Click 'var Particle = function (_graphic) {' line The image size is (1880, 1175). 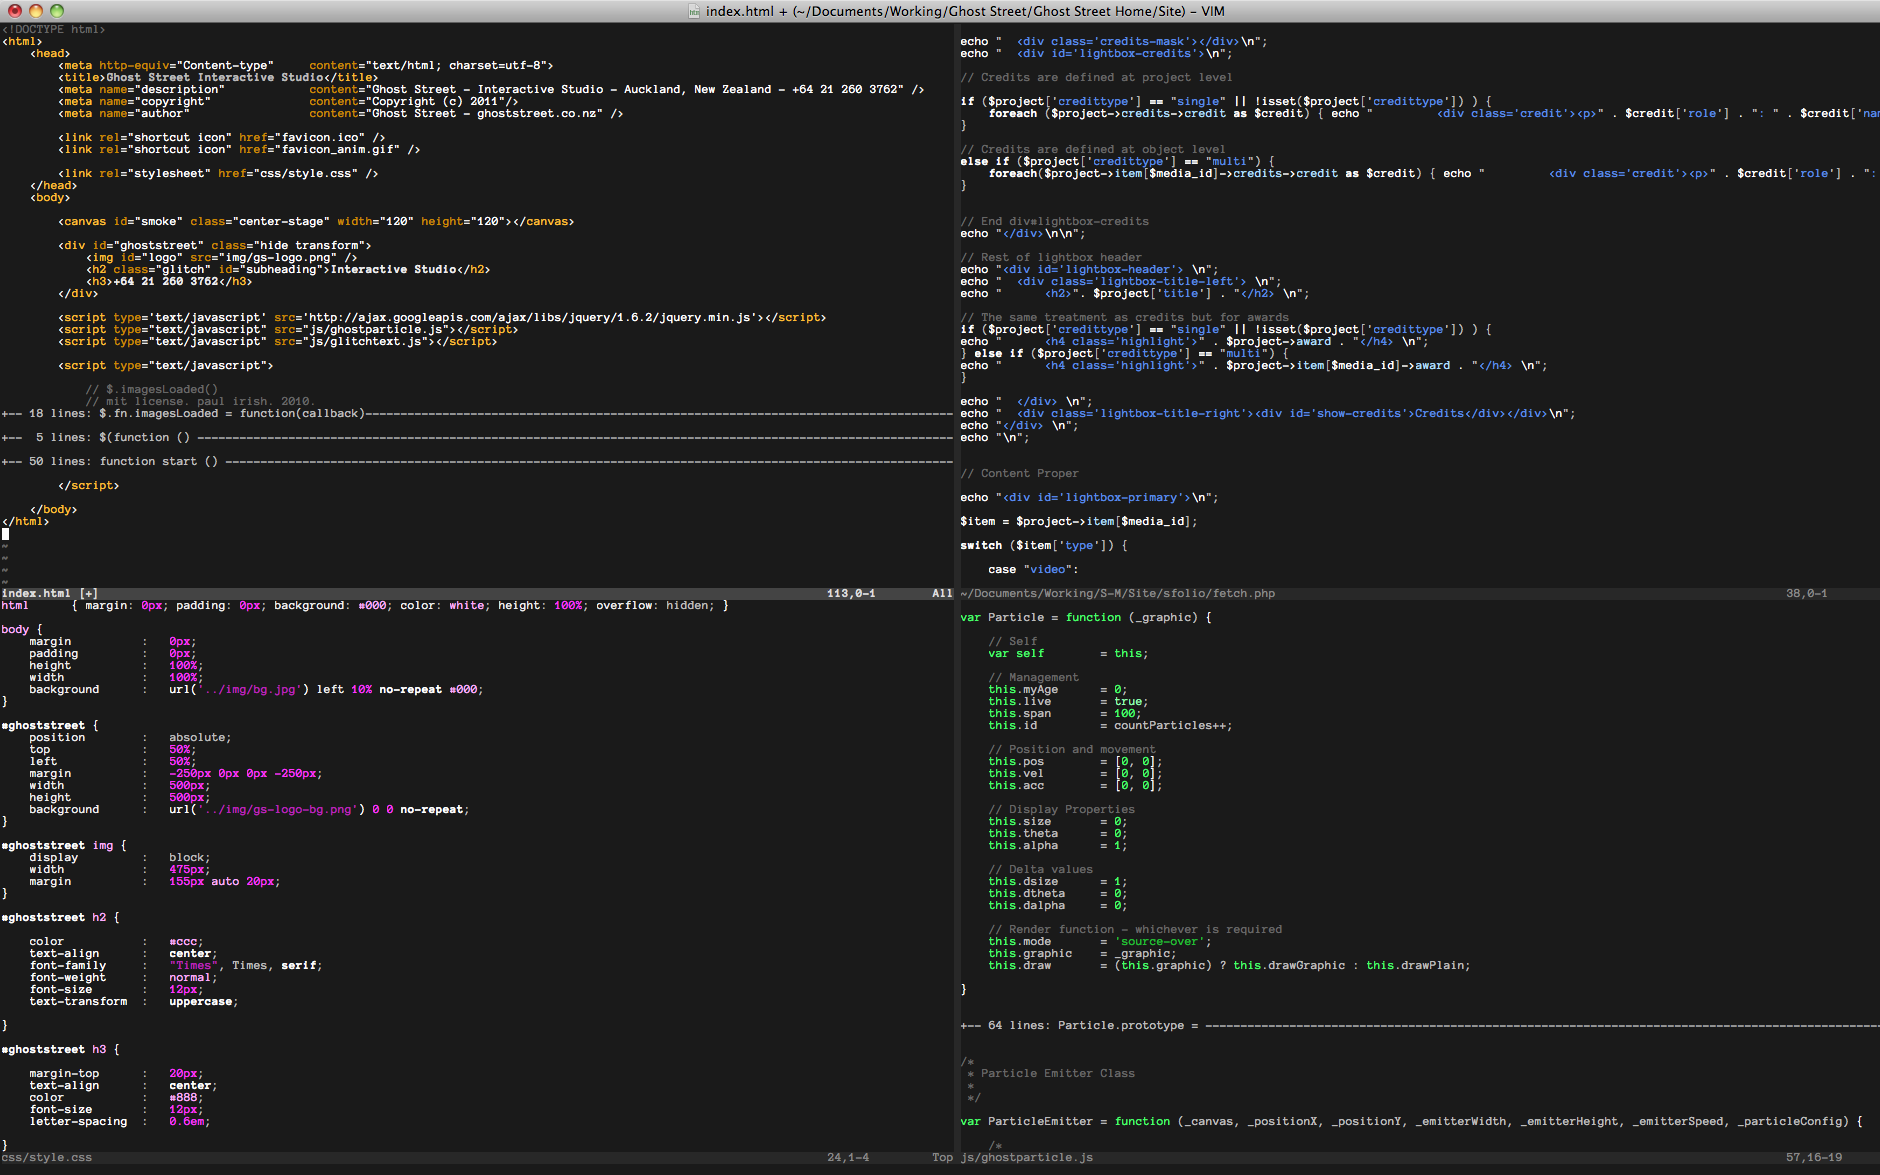point(1086,617)
